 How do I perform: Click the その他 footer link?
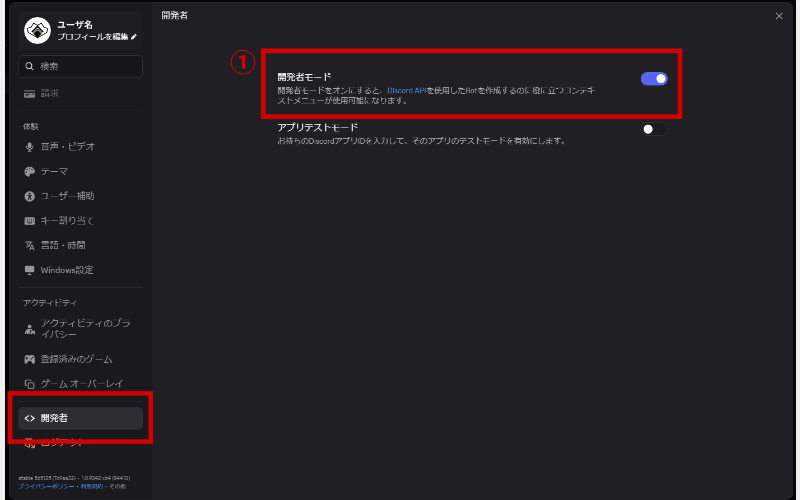tap(117, 486)
